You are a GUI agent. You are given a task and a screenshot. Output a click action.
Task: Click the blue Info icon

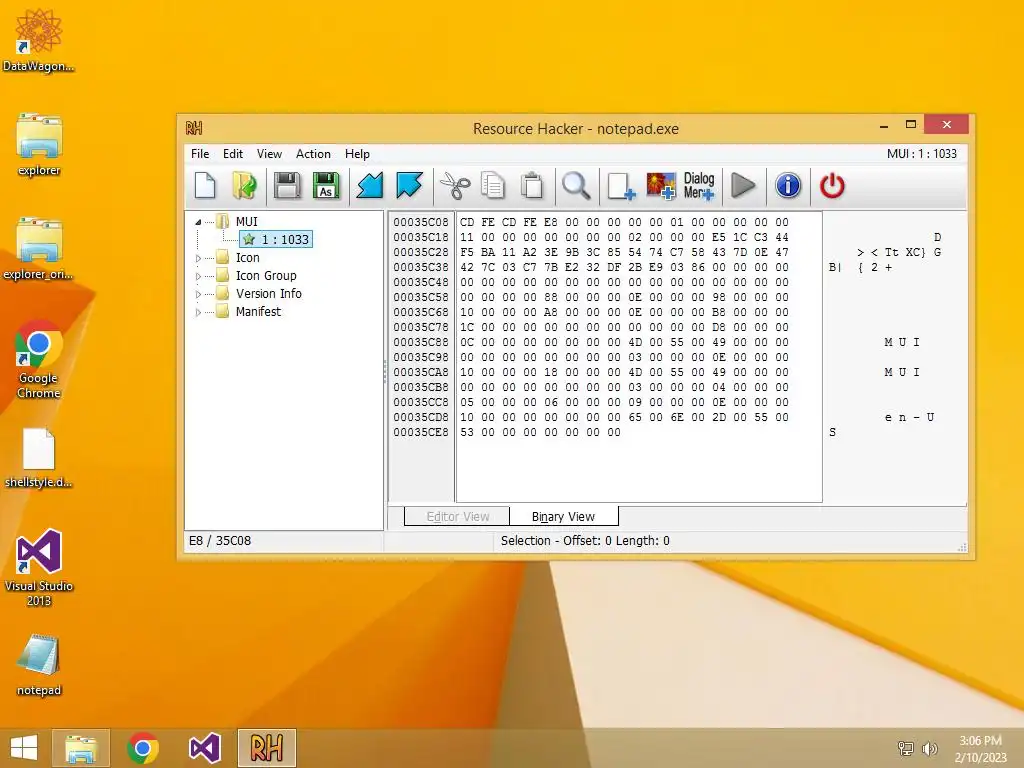point(788,185)
